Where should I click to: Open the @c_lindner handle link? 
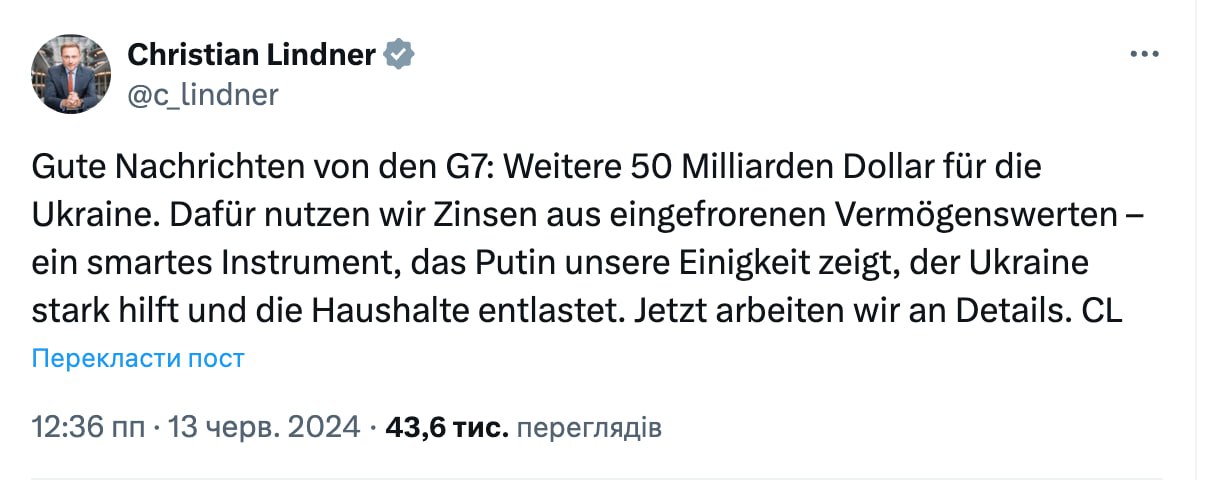pyautogui.click(x=203, y=95)
